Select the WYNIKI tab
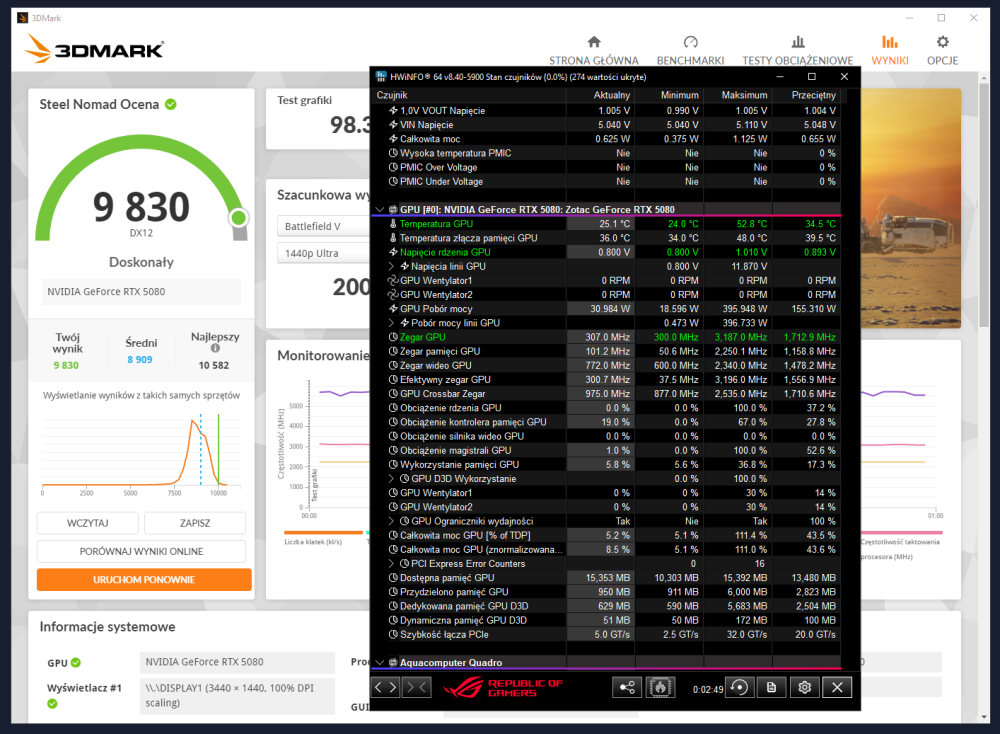 point(890,50)
